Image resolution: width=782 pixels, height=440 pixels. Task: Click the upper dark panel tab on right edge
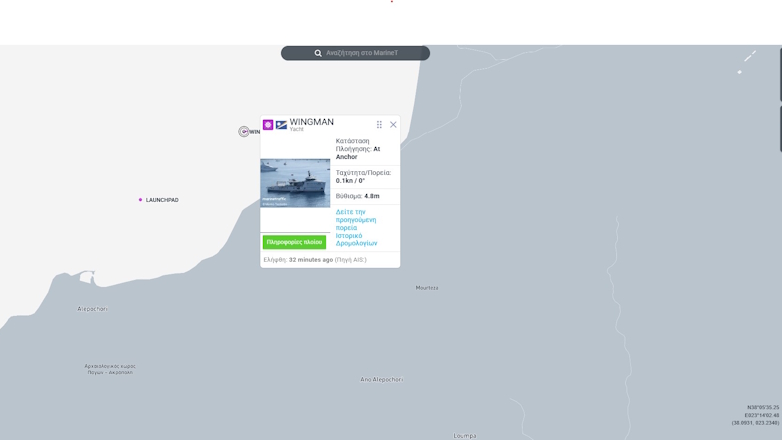[x=780, y=73]
